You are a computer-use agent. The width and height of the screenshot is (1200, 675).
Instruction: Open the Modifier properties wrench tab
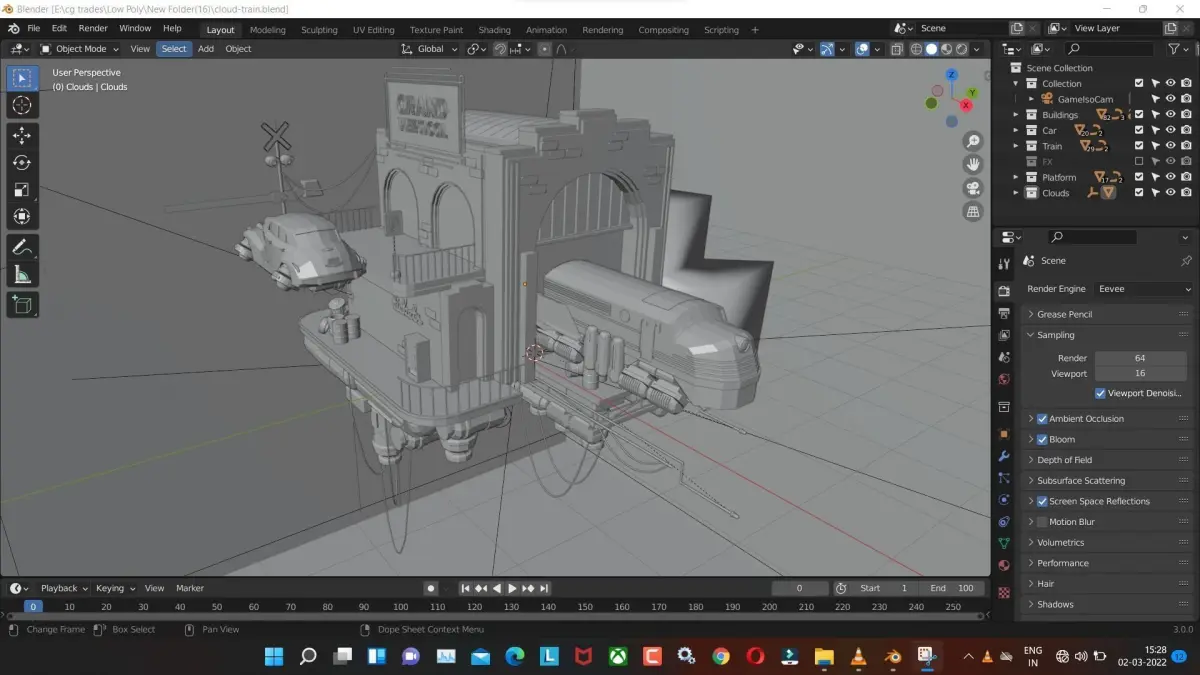click(1004, 456)
